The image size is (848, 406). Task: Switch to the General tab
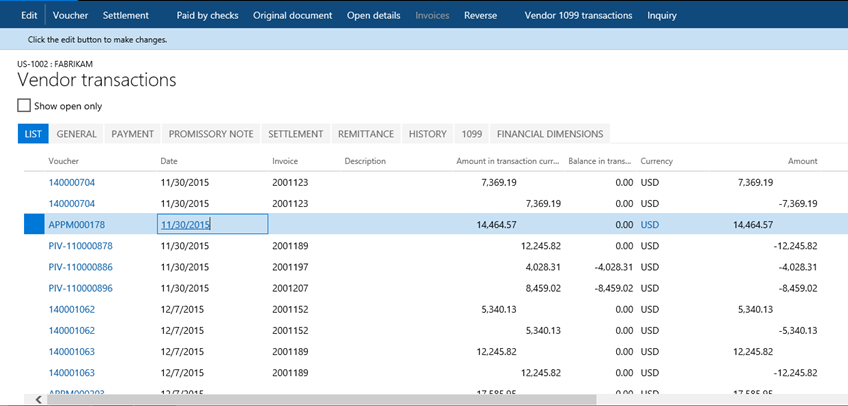[76, 134]
